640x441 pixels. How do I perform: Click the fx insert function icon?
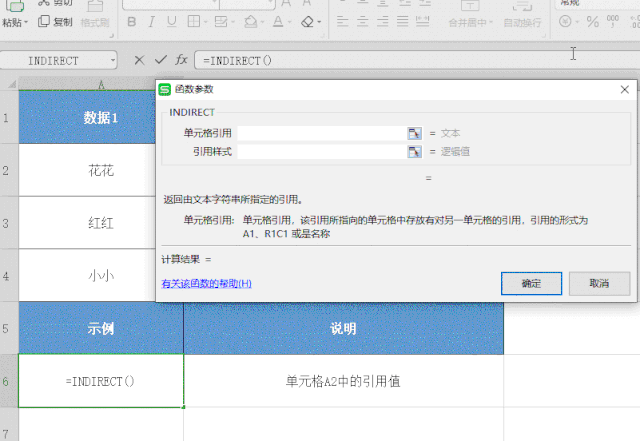[181, 60]
